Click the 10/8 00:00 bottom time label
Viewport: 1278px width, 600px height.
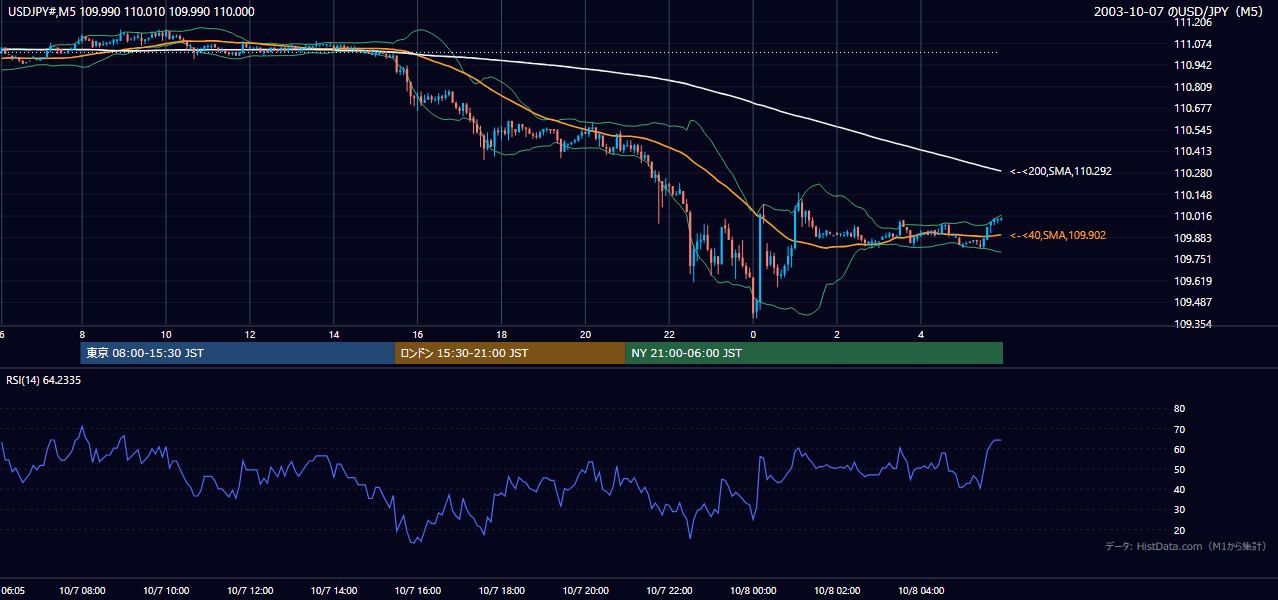(754, 591)
